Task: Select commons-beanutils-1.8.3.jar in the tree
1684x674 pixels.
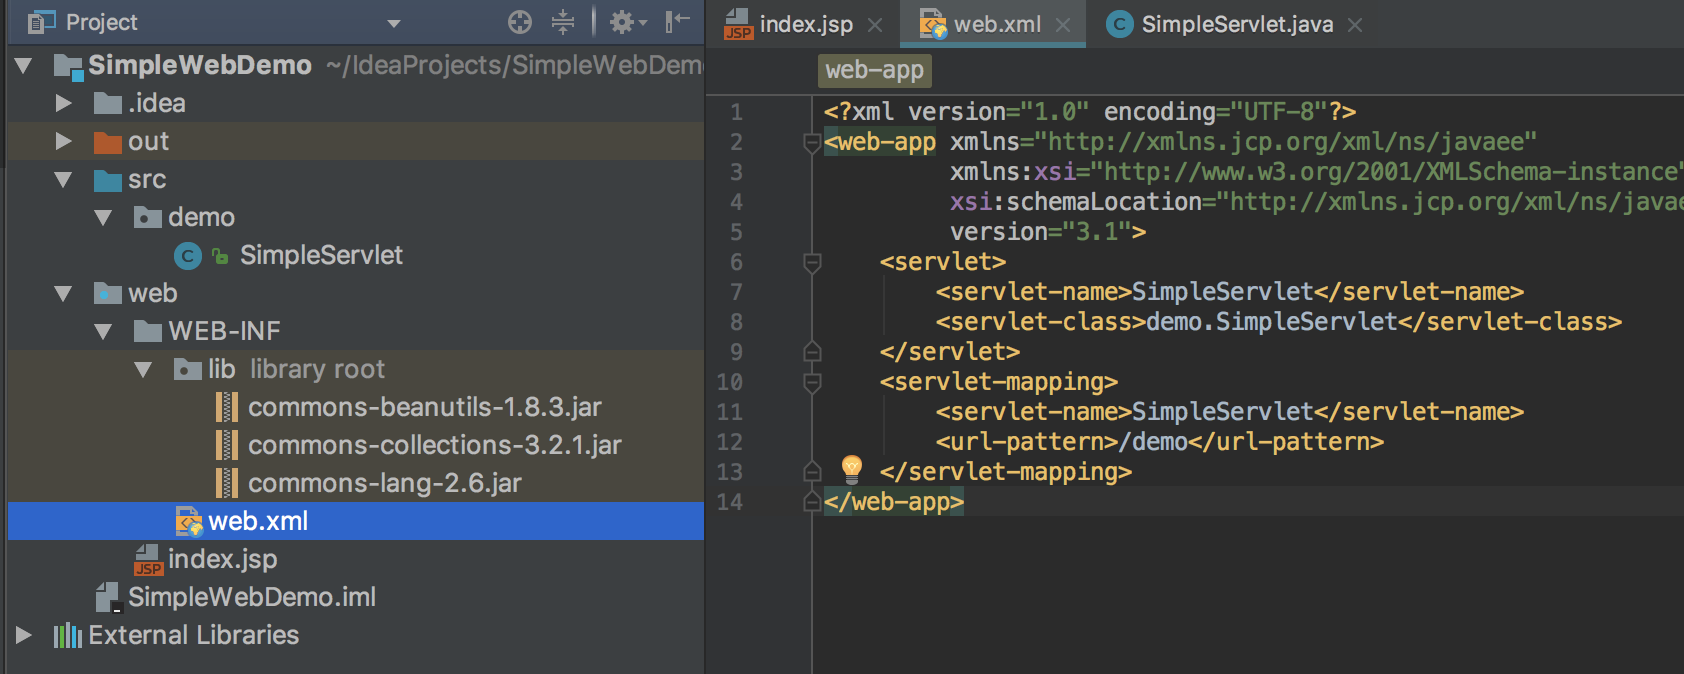Action: pyautogui.click(x=425, y=407)
